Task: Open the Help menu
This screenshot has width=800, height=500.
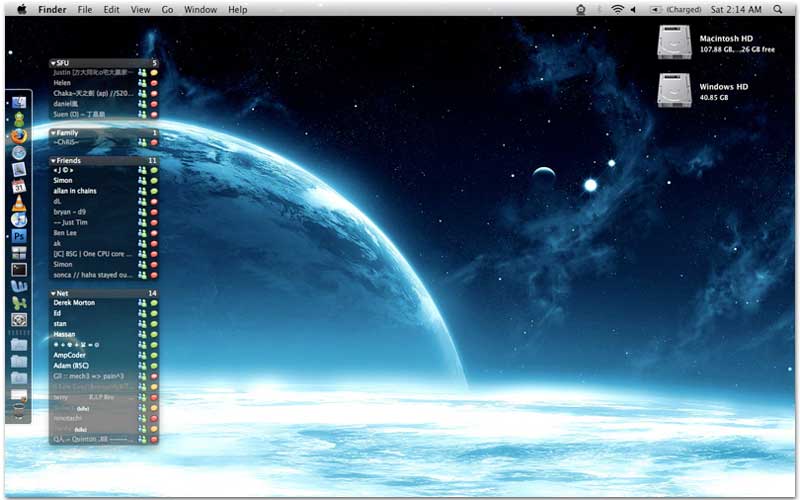Action: [x=237, y=9]
